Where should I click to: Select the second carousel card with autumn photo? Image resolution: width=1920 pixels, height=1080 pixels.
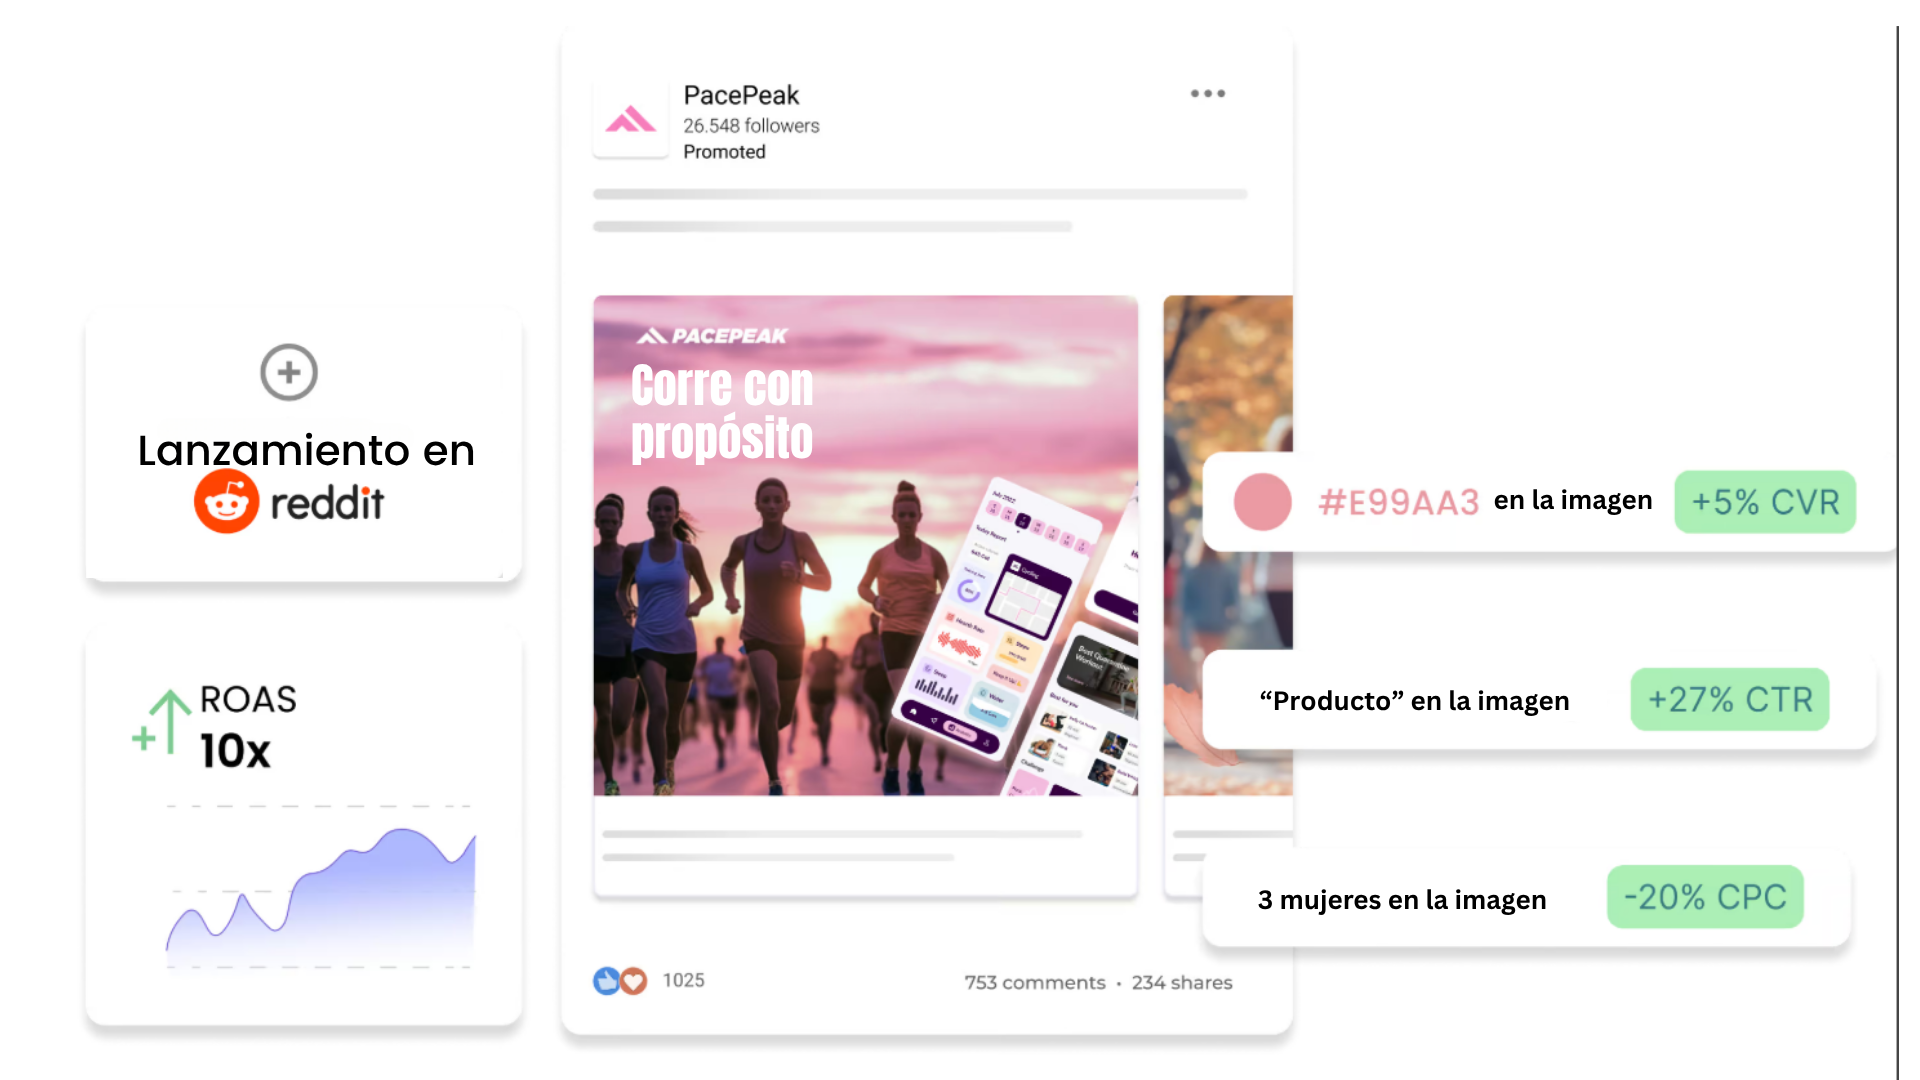coord(1228,545)
